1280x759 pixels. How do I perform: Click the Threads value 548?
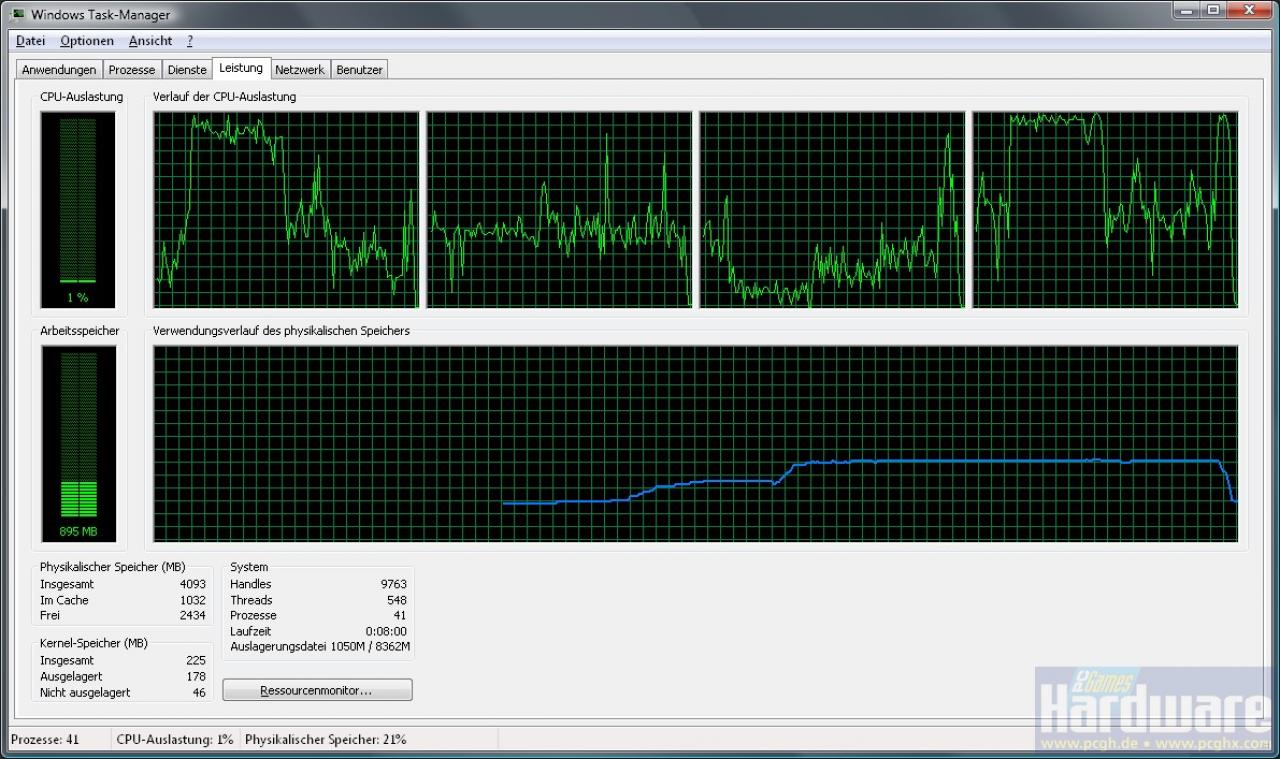pyautogui.click(x=397, y=600)
